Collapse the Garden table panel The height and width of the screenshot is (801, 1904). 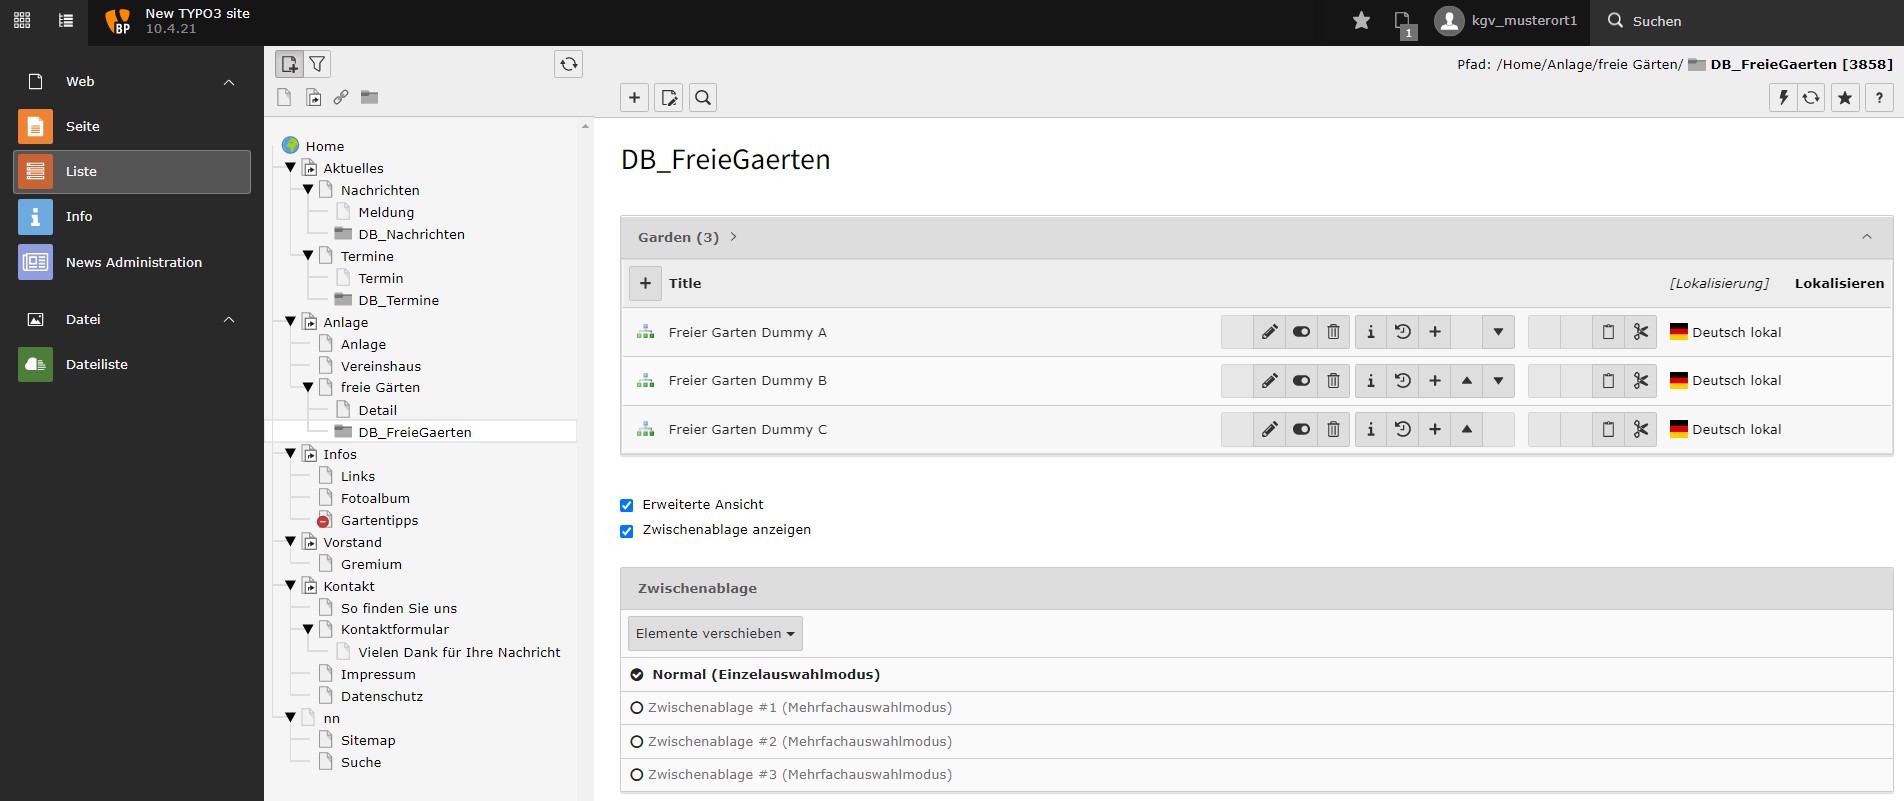[1866, 237]
